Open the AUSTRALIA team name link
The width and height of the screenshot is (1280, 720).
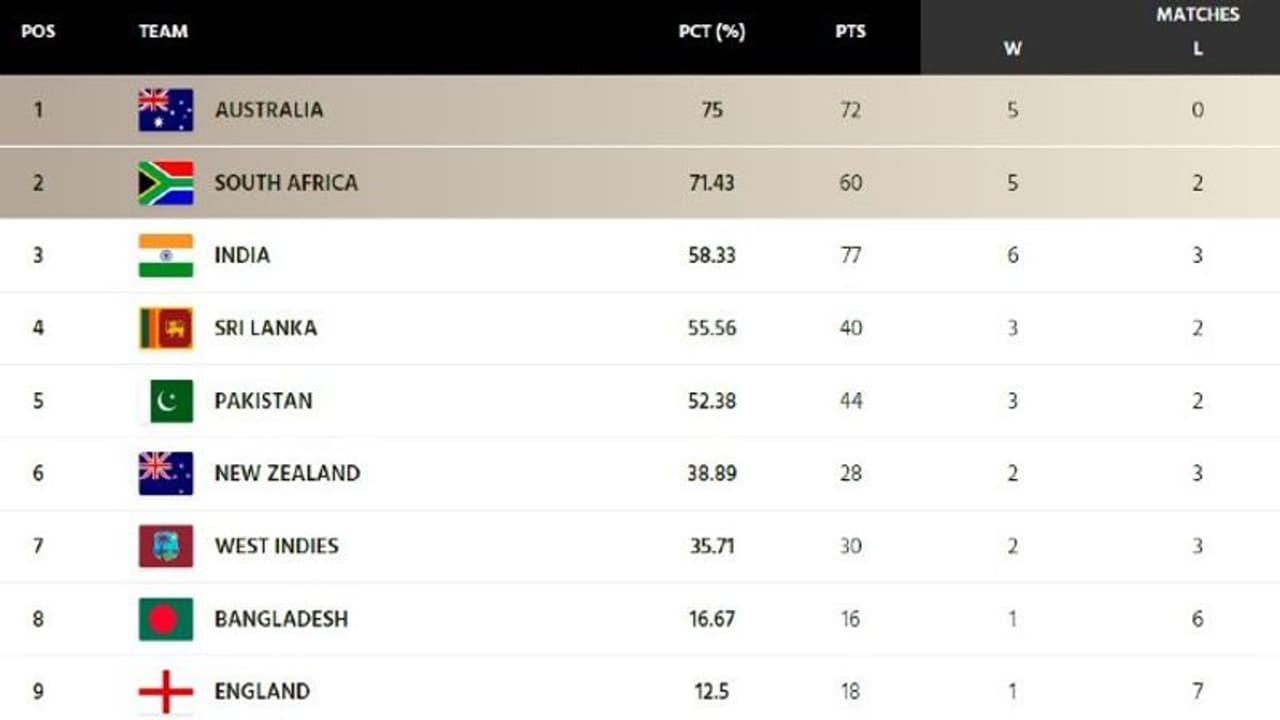click(x=268, y=110)
